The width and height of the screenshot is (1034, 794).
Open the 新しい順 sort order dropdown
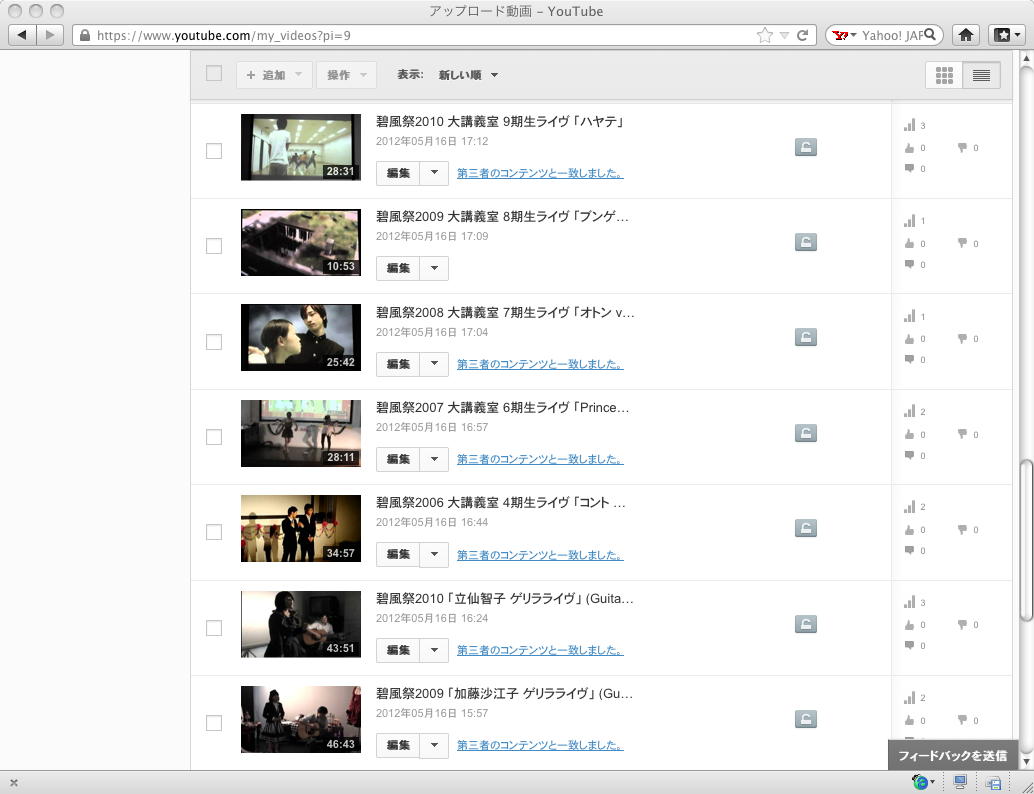(x=468, y=75)
